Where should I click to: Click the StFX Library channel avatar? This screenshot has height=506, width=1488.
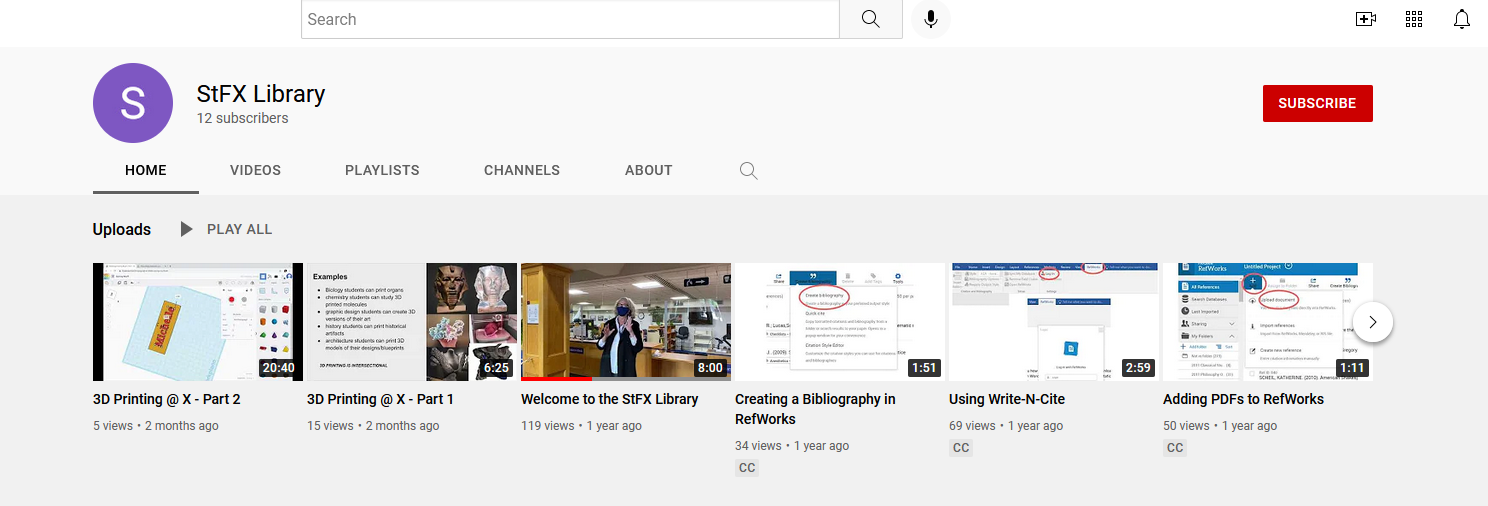(133, 103)
